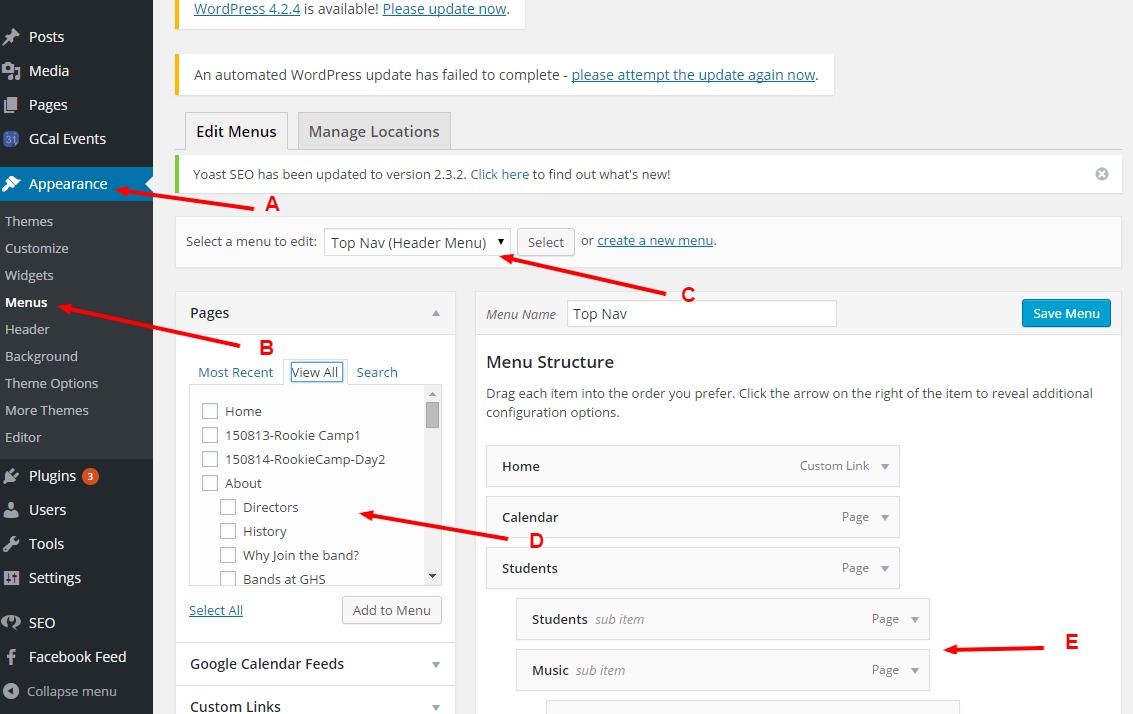The height and width of the screenshot is (714, 1133).
Task: Click the Yoast Click here link
Action: tap(499, 174)
